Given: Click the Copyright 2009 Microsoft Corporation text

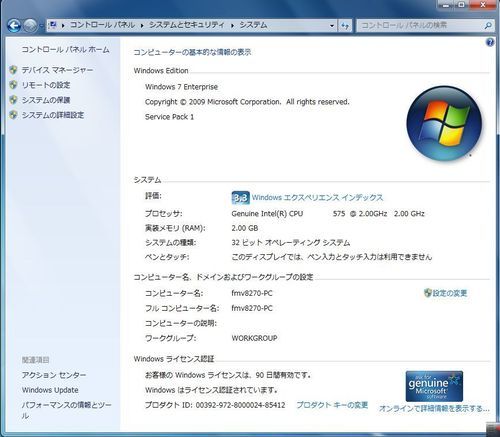Looking at the screenshot, I should click(x=247, y=102).
